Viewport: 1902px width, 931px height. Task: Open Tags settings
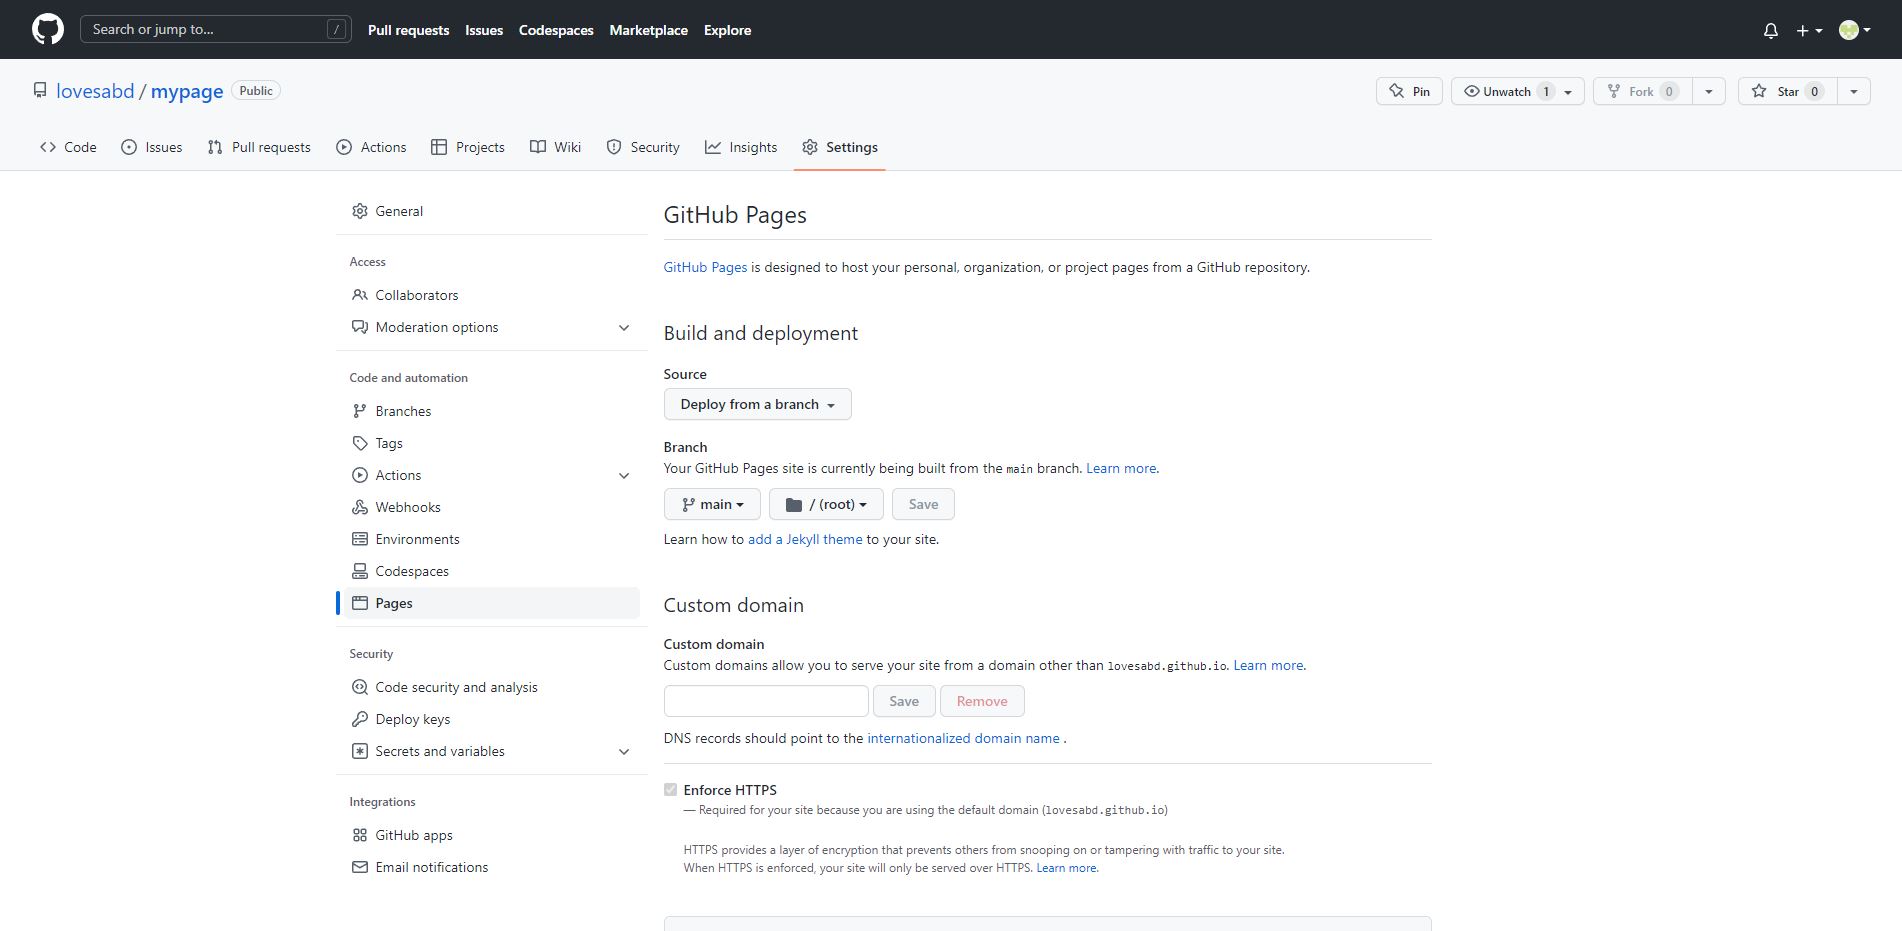pyautogui.click(x=492, y=443)
